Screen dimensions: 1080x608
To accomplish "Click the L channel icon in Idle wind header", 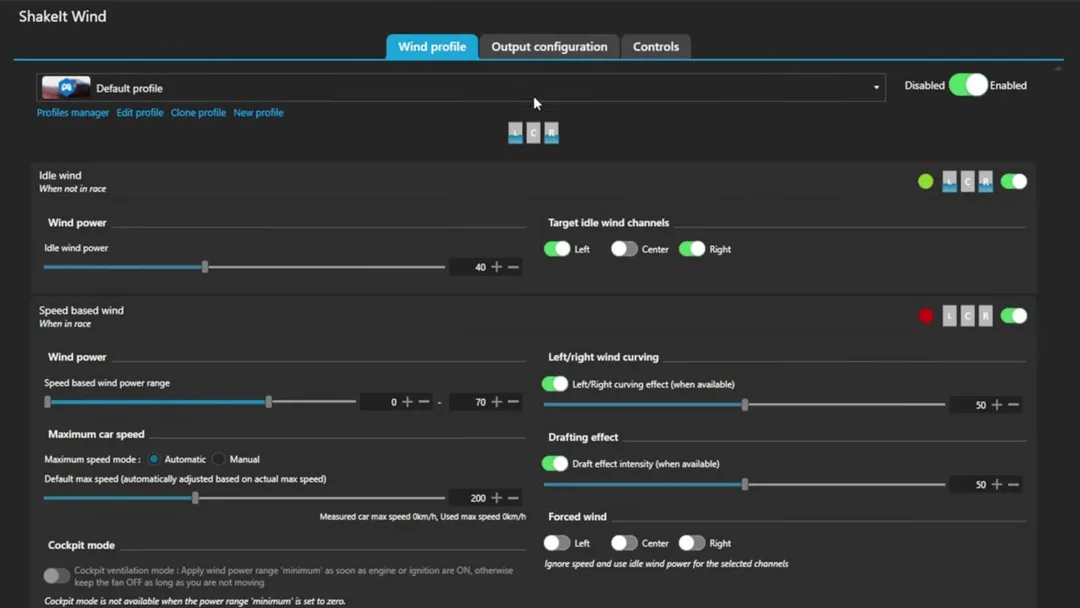I will pos(950,181).
